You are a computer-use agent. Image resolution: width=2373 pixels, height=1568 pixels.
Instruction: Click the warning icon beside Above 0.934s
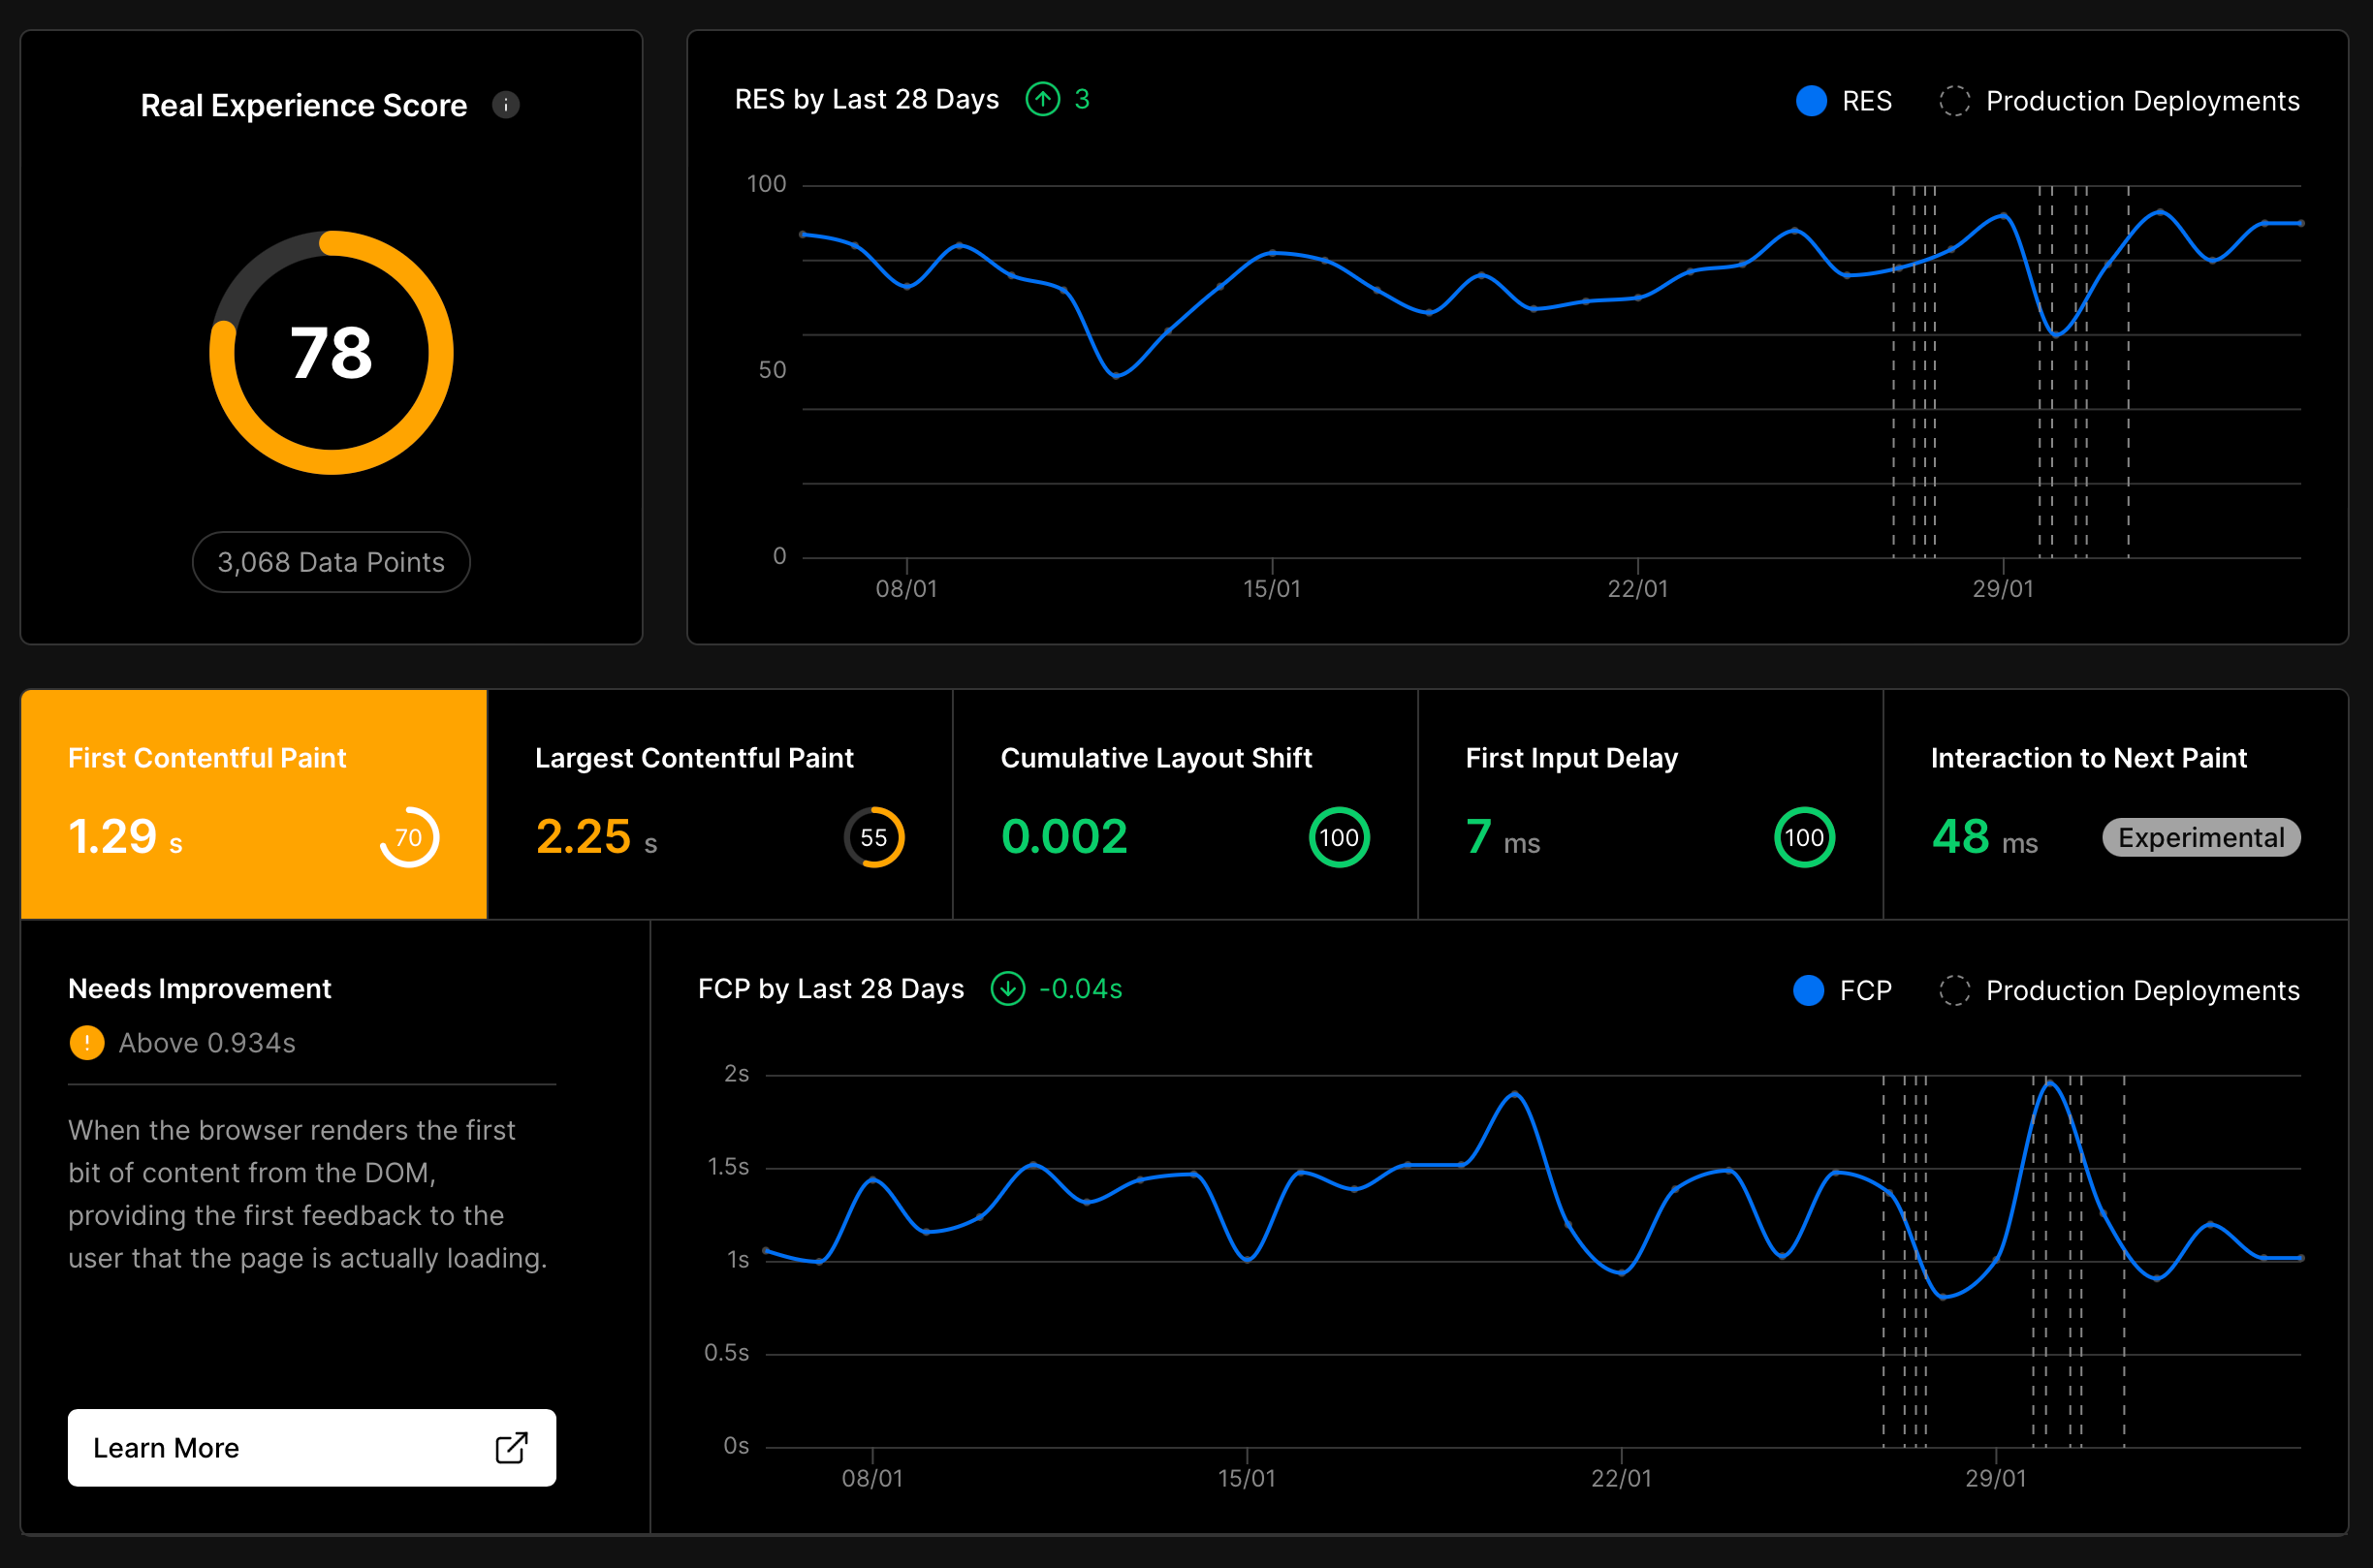point(86,1042)
